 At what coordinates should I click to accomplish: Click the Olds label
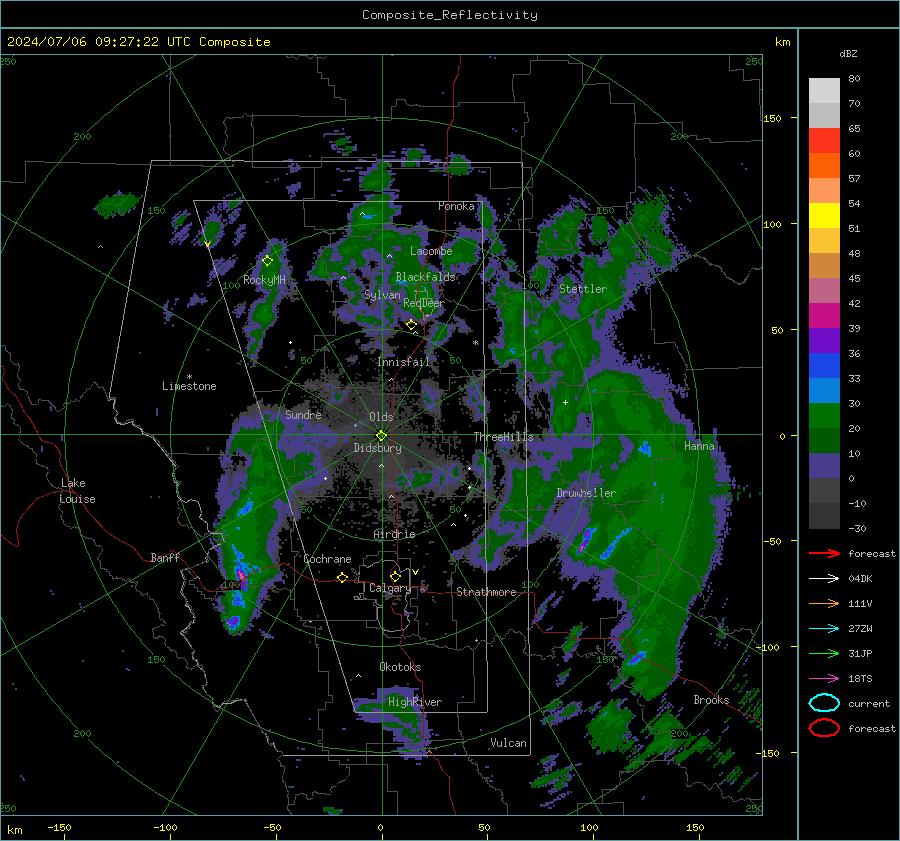(381, 417)
